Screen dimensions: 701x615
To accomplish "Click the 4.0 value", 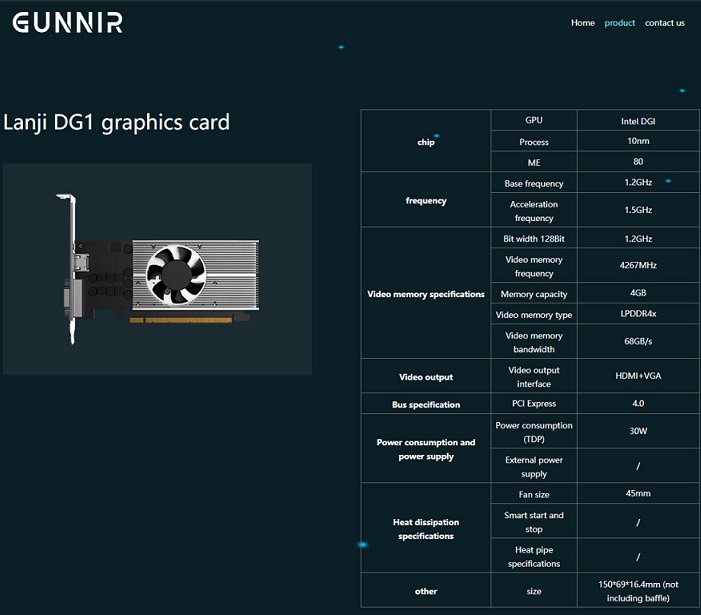I will pyautogui.click(x=638, y=403).
